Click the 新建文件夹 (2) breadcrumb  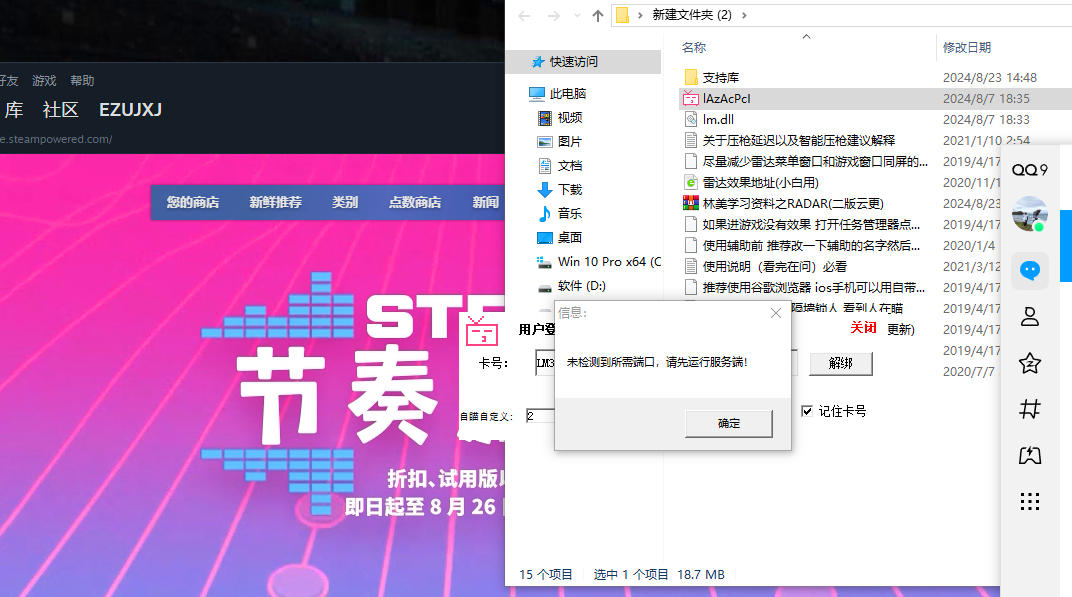click(691, 15)
